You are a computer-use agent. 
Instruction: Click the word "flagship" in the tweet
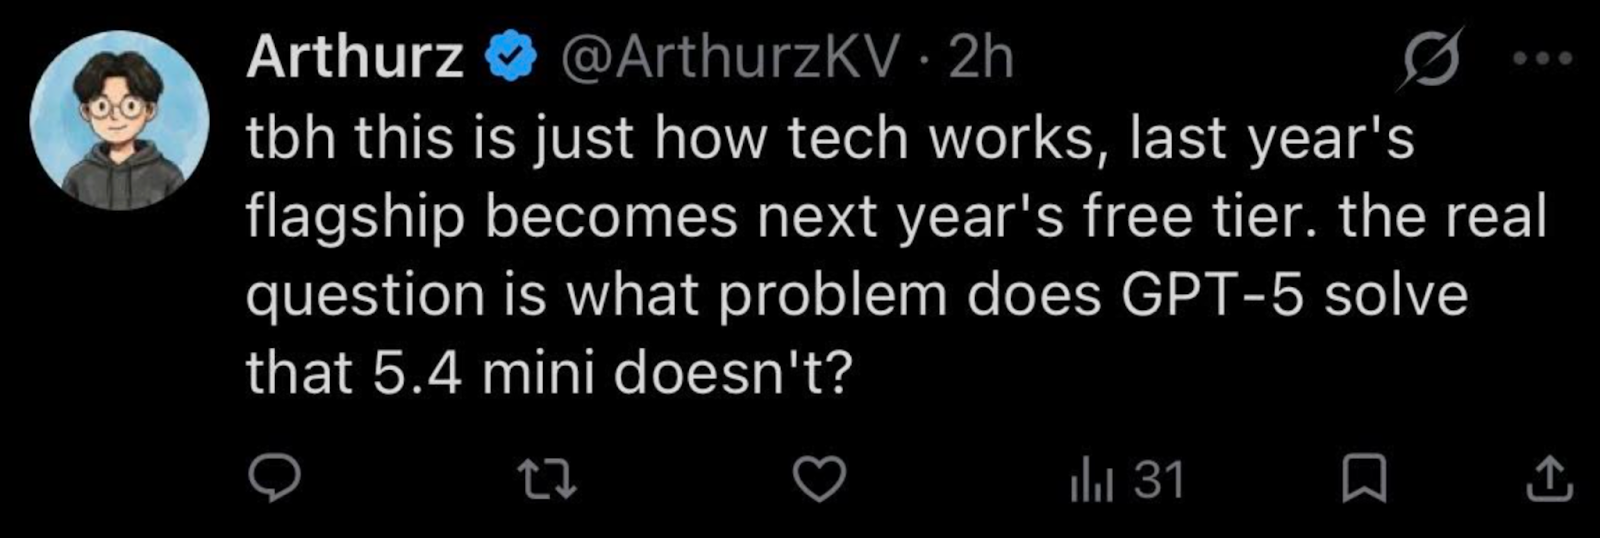click(x=356, y=217)
